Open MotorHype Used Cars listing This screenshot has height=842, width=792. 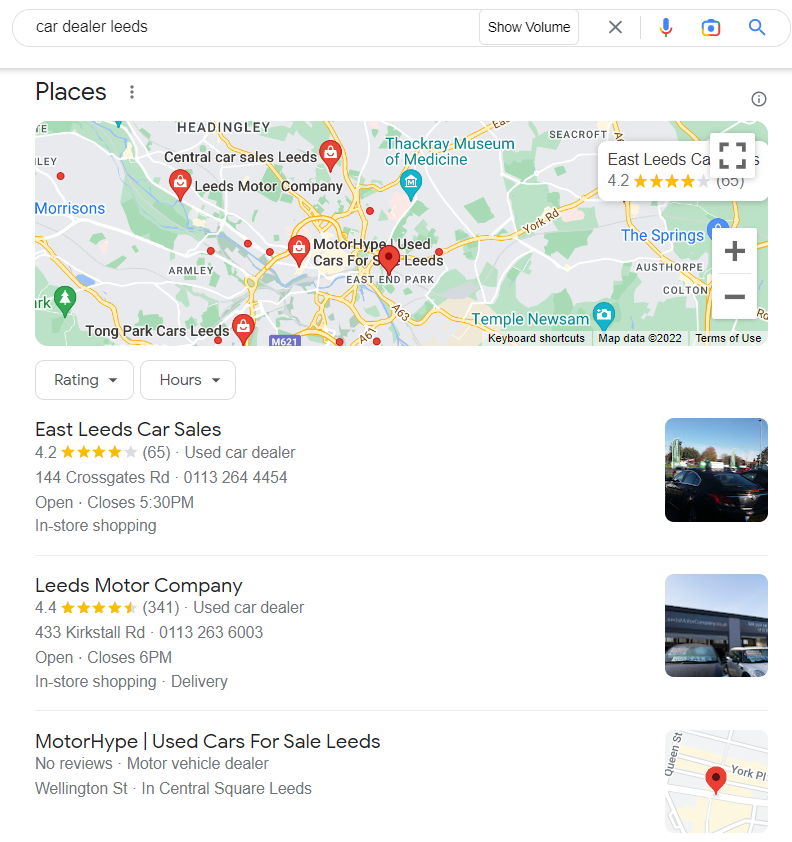point(208,742)
